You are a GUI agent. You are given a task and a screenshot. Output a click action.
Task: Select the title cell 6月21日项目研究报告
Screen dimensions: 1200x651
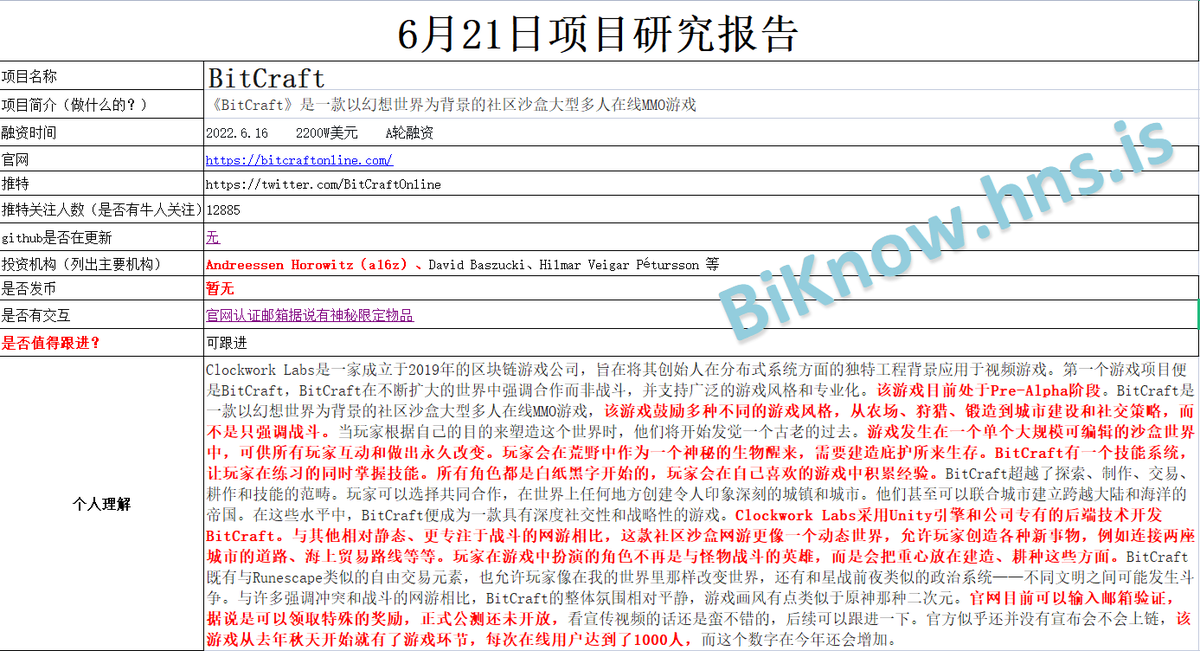(600, 34)
